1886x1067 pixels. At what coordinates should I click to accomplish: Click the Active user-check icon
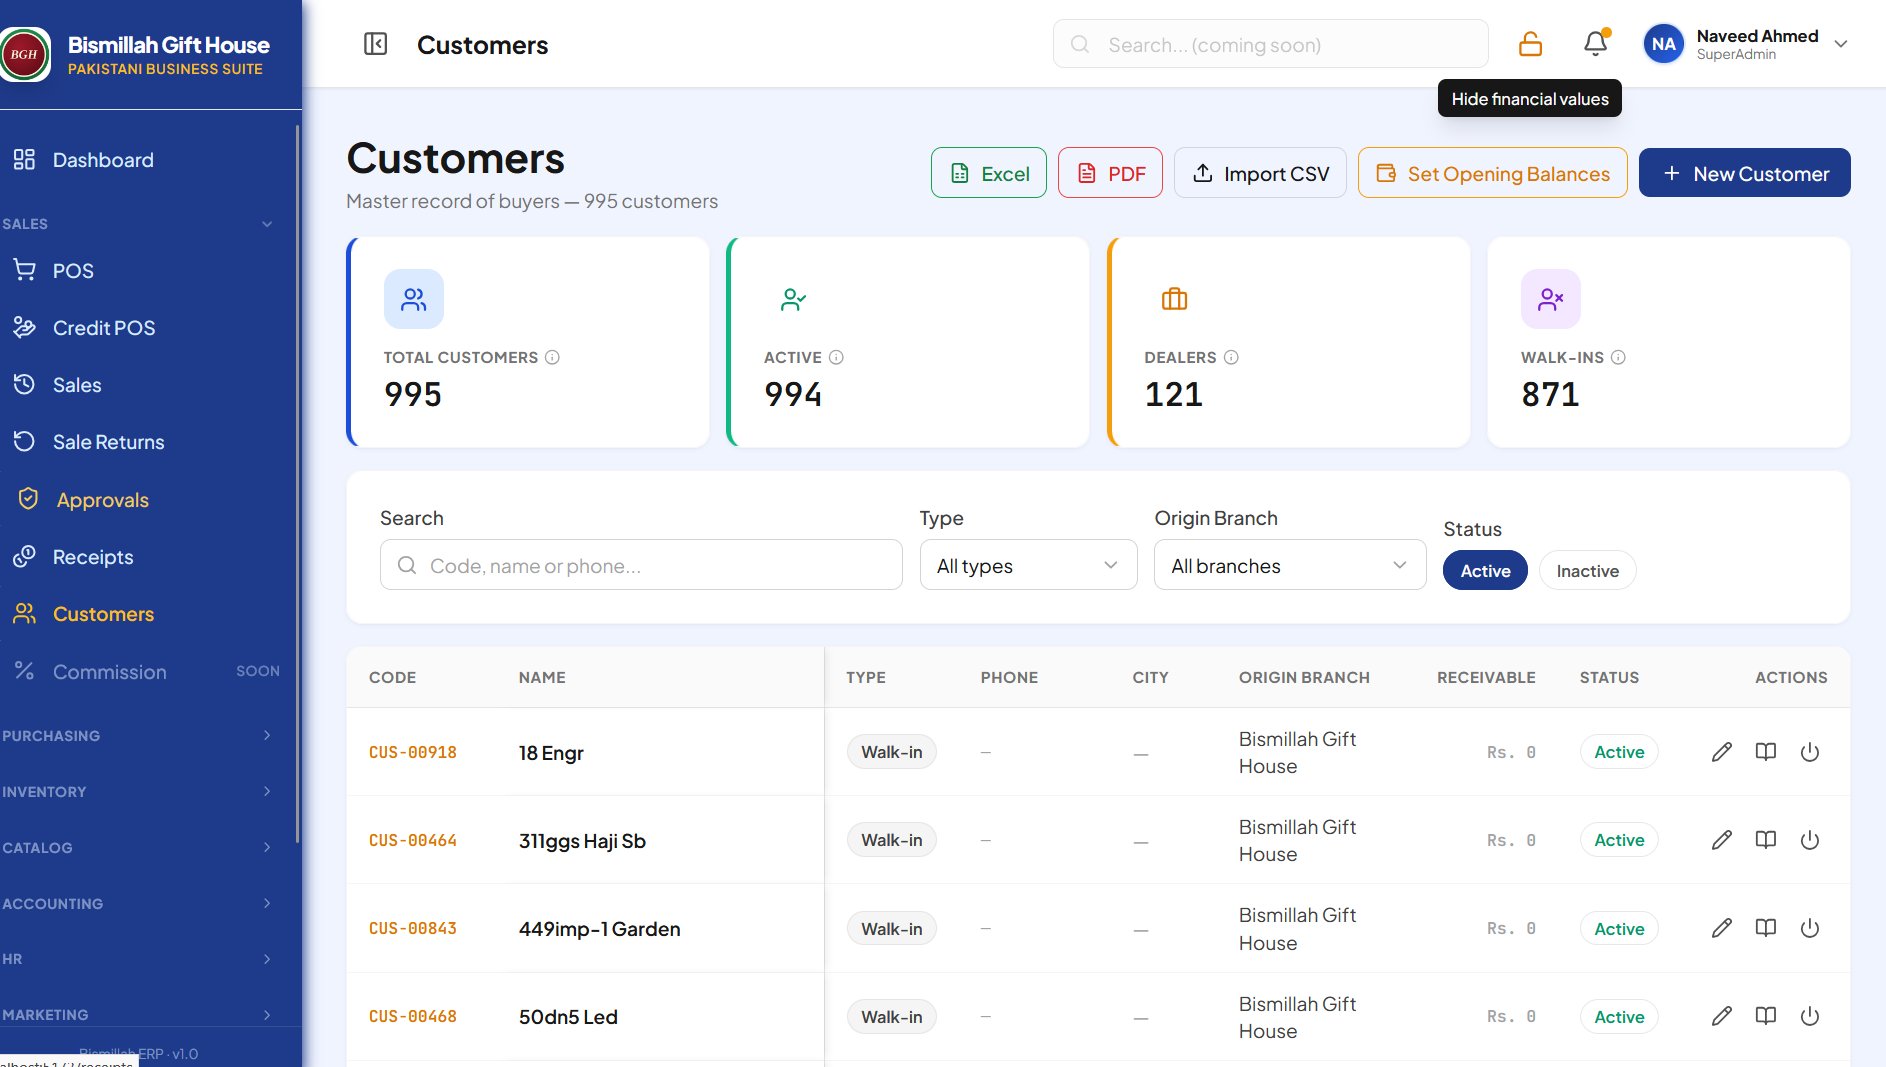click(x=794, y=299)
